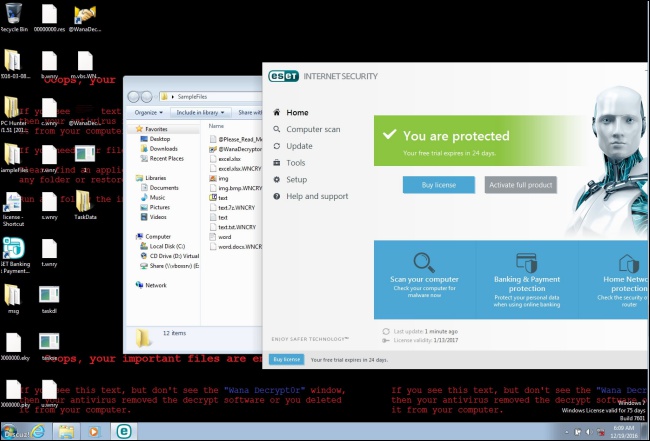Select @WanaDecryptor file in Explorer list

tap(235, 149)
